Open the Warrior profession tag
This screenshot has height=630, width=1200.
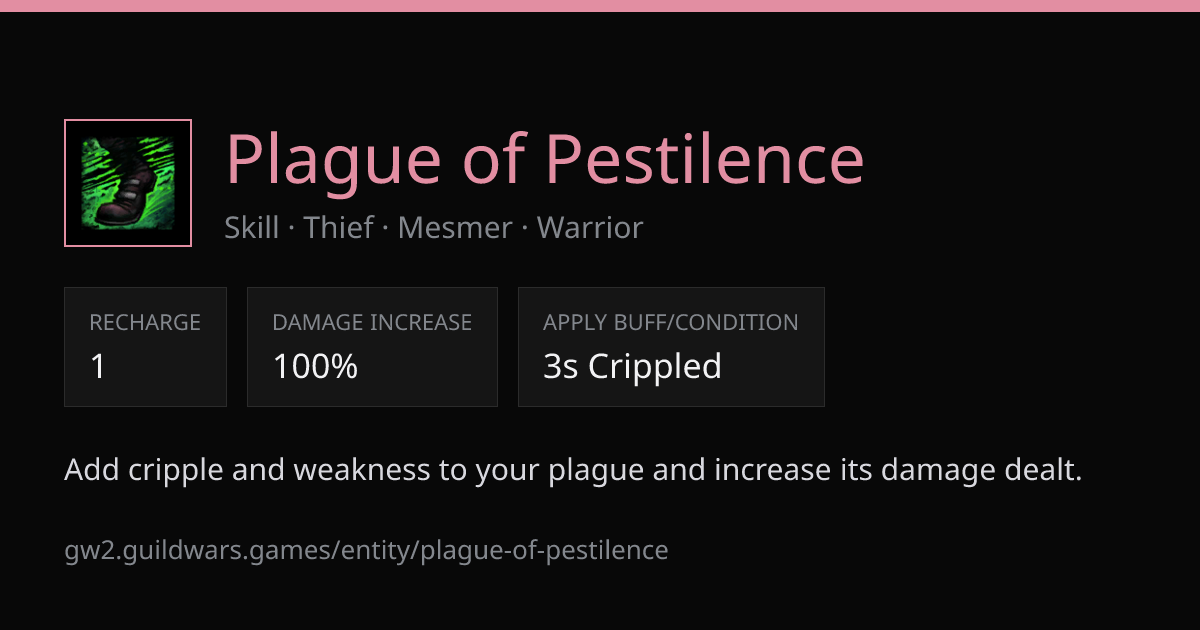(590, 228)
